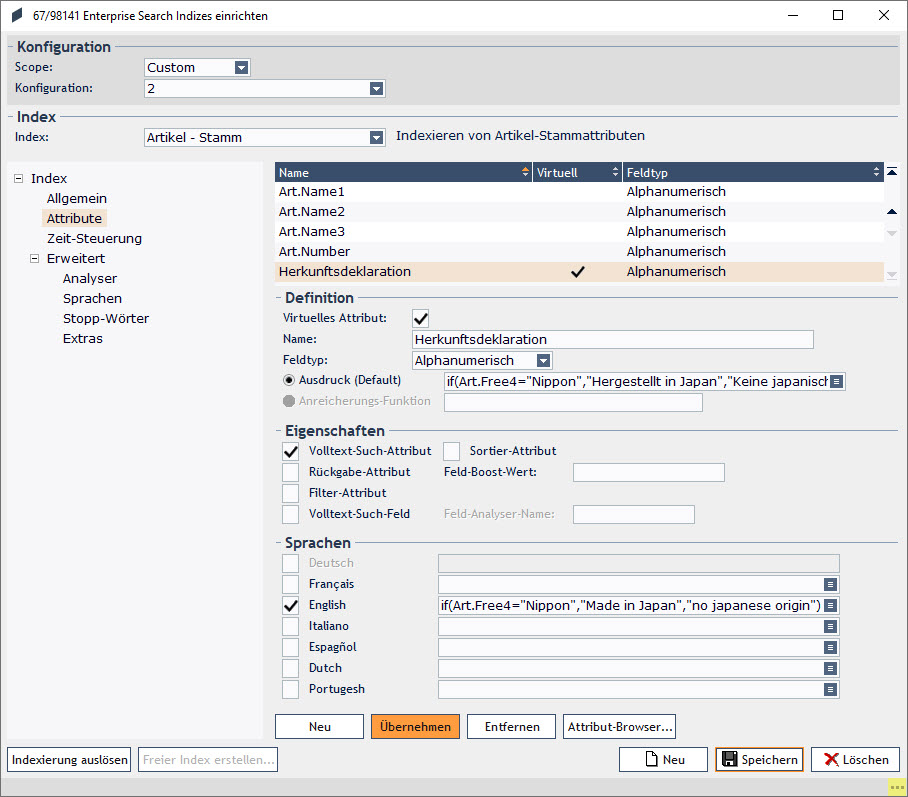
Task: Open text editor icon for Portugesh field
Action: click(830, 689)
